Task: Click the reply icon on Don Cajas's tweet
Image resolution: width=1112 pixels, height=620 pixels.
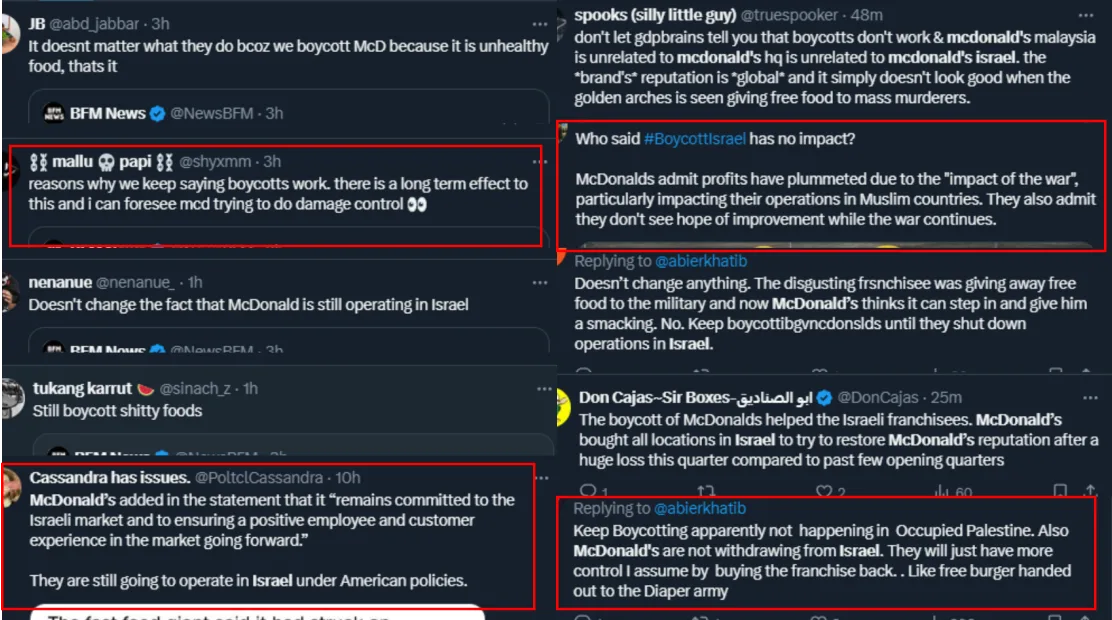Action: tap(587, 491)
